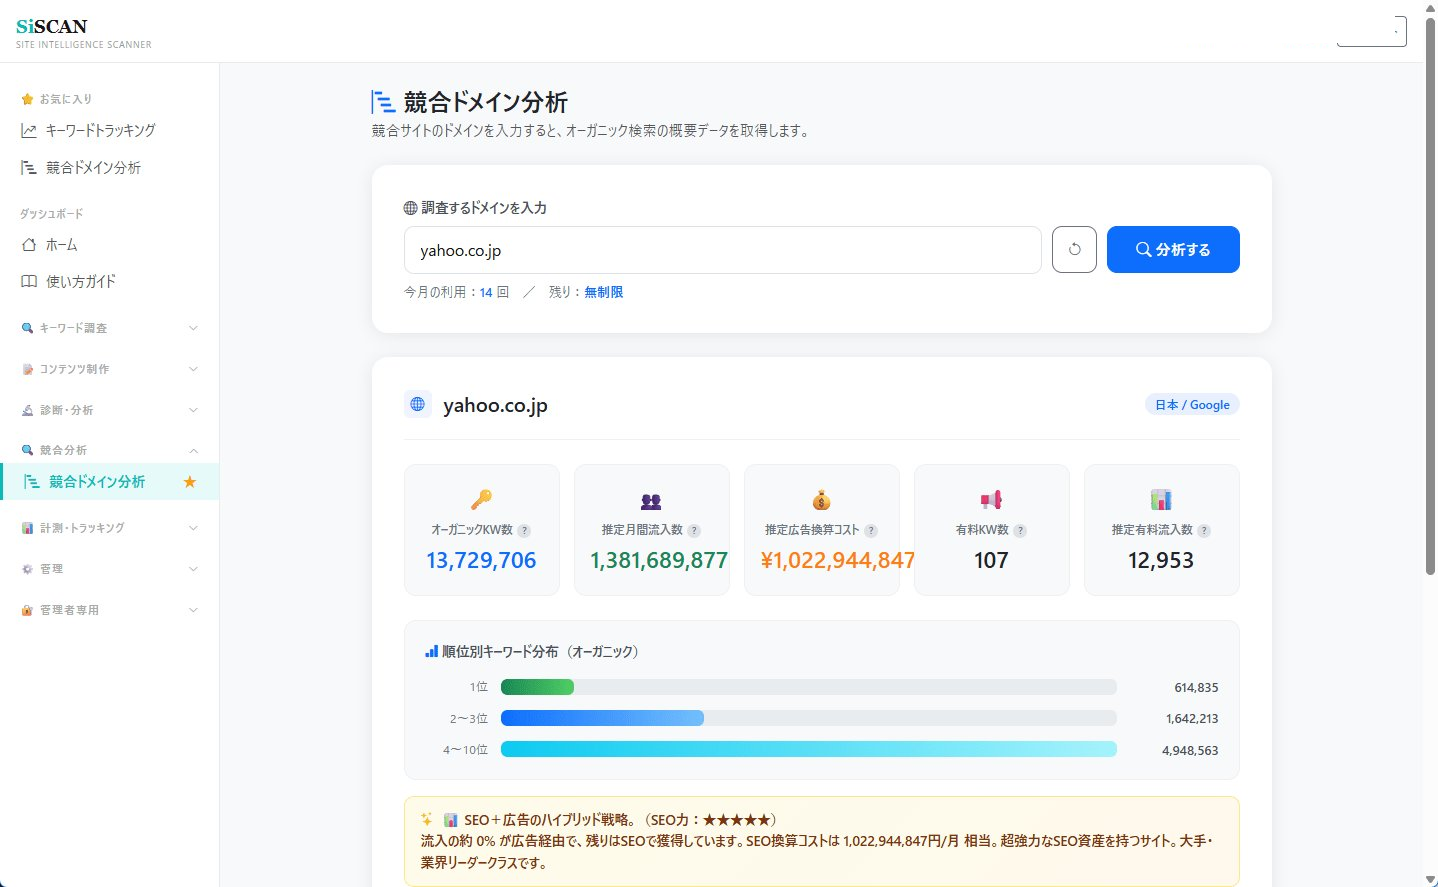Click the domain input field with yahoo.co.jp
This screenshot has width=1438, height=887.
[723, 250]
